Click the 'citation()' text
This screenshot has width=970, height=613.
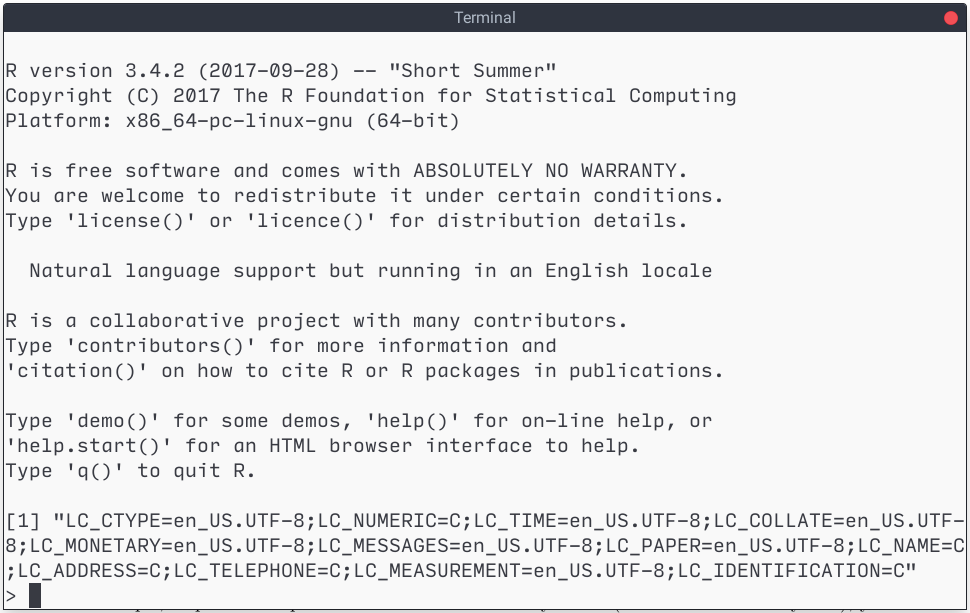pyautogui.click(x=77, y=371)
